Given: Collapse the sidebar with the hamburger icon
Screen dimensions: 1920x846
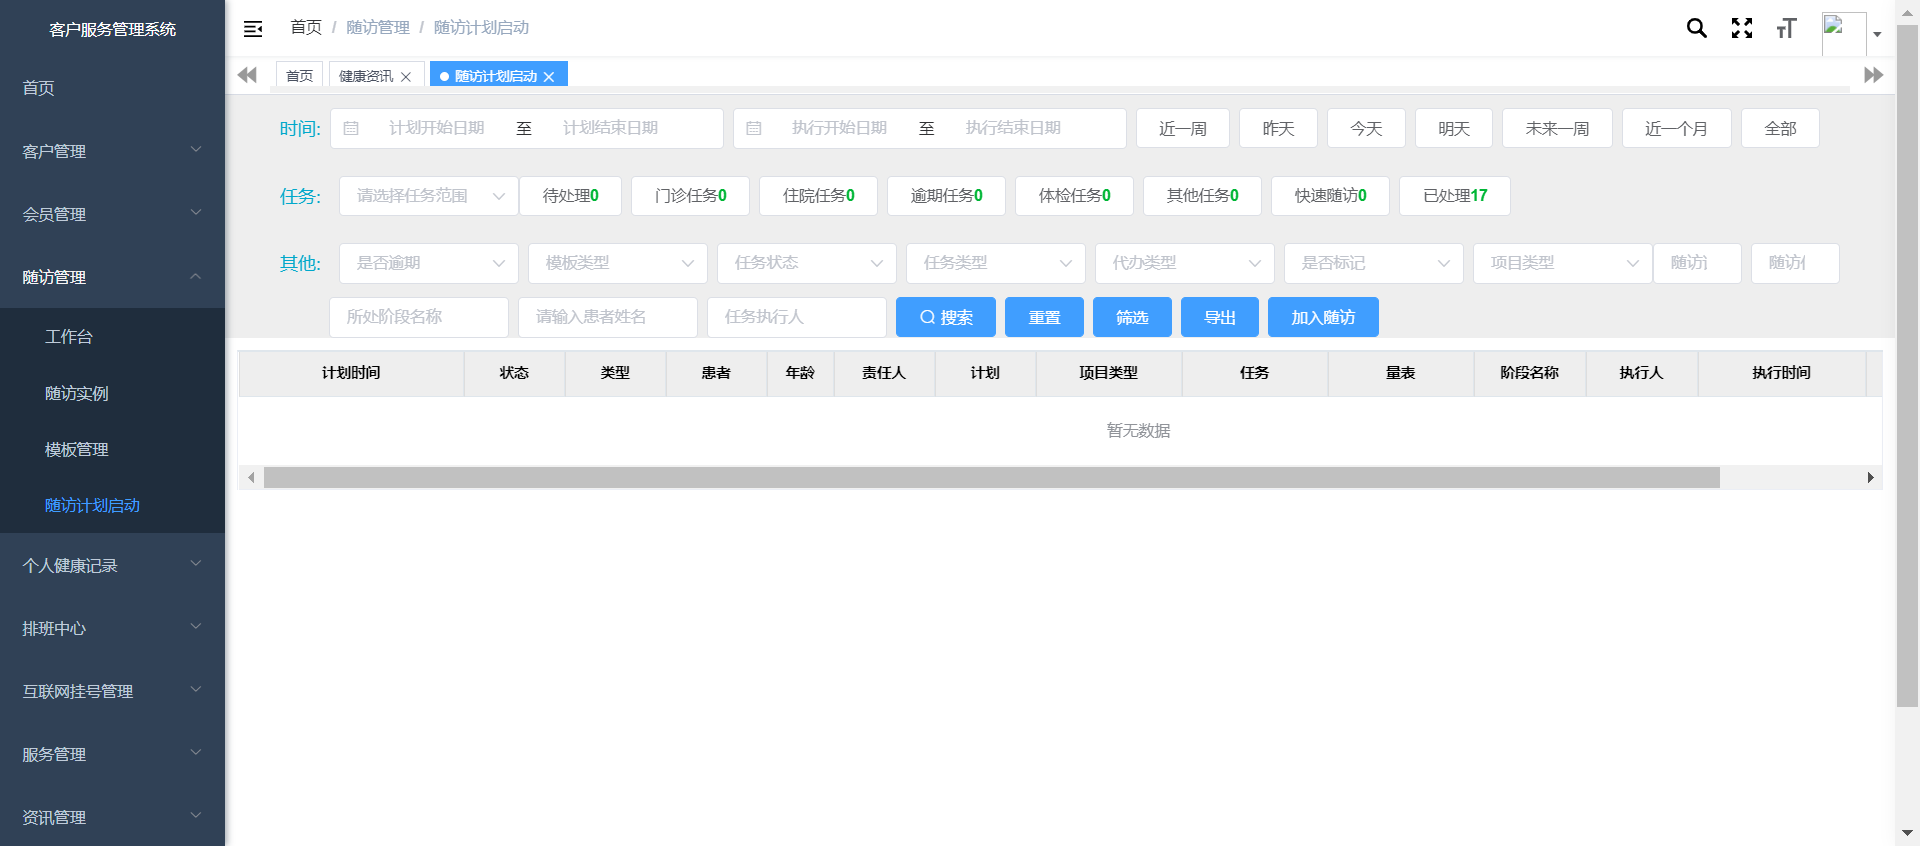Looking at the screenshot, I should 253,29.
